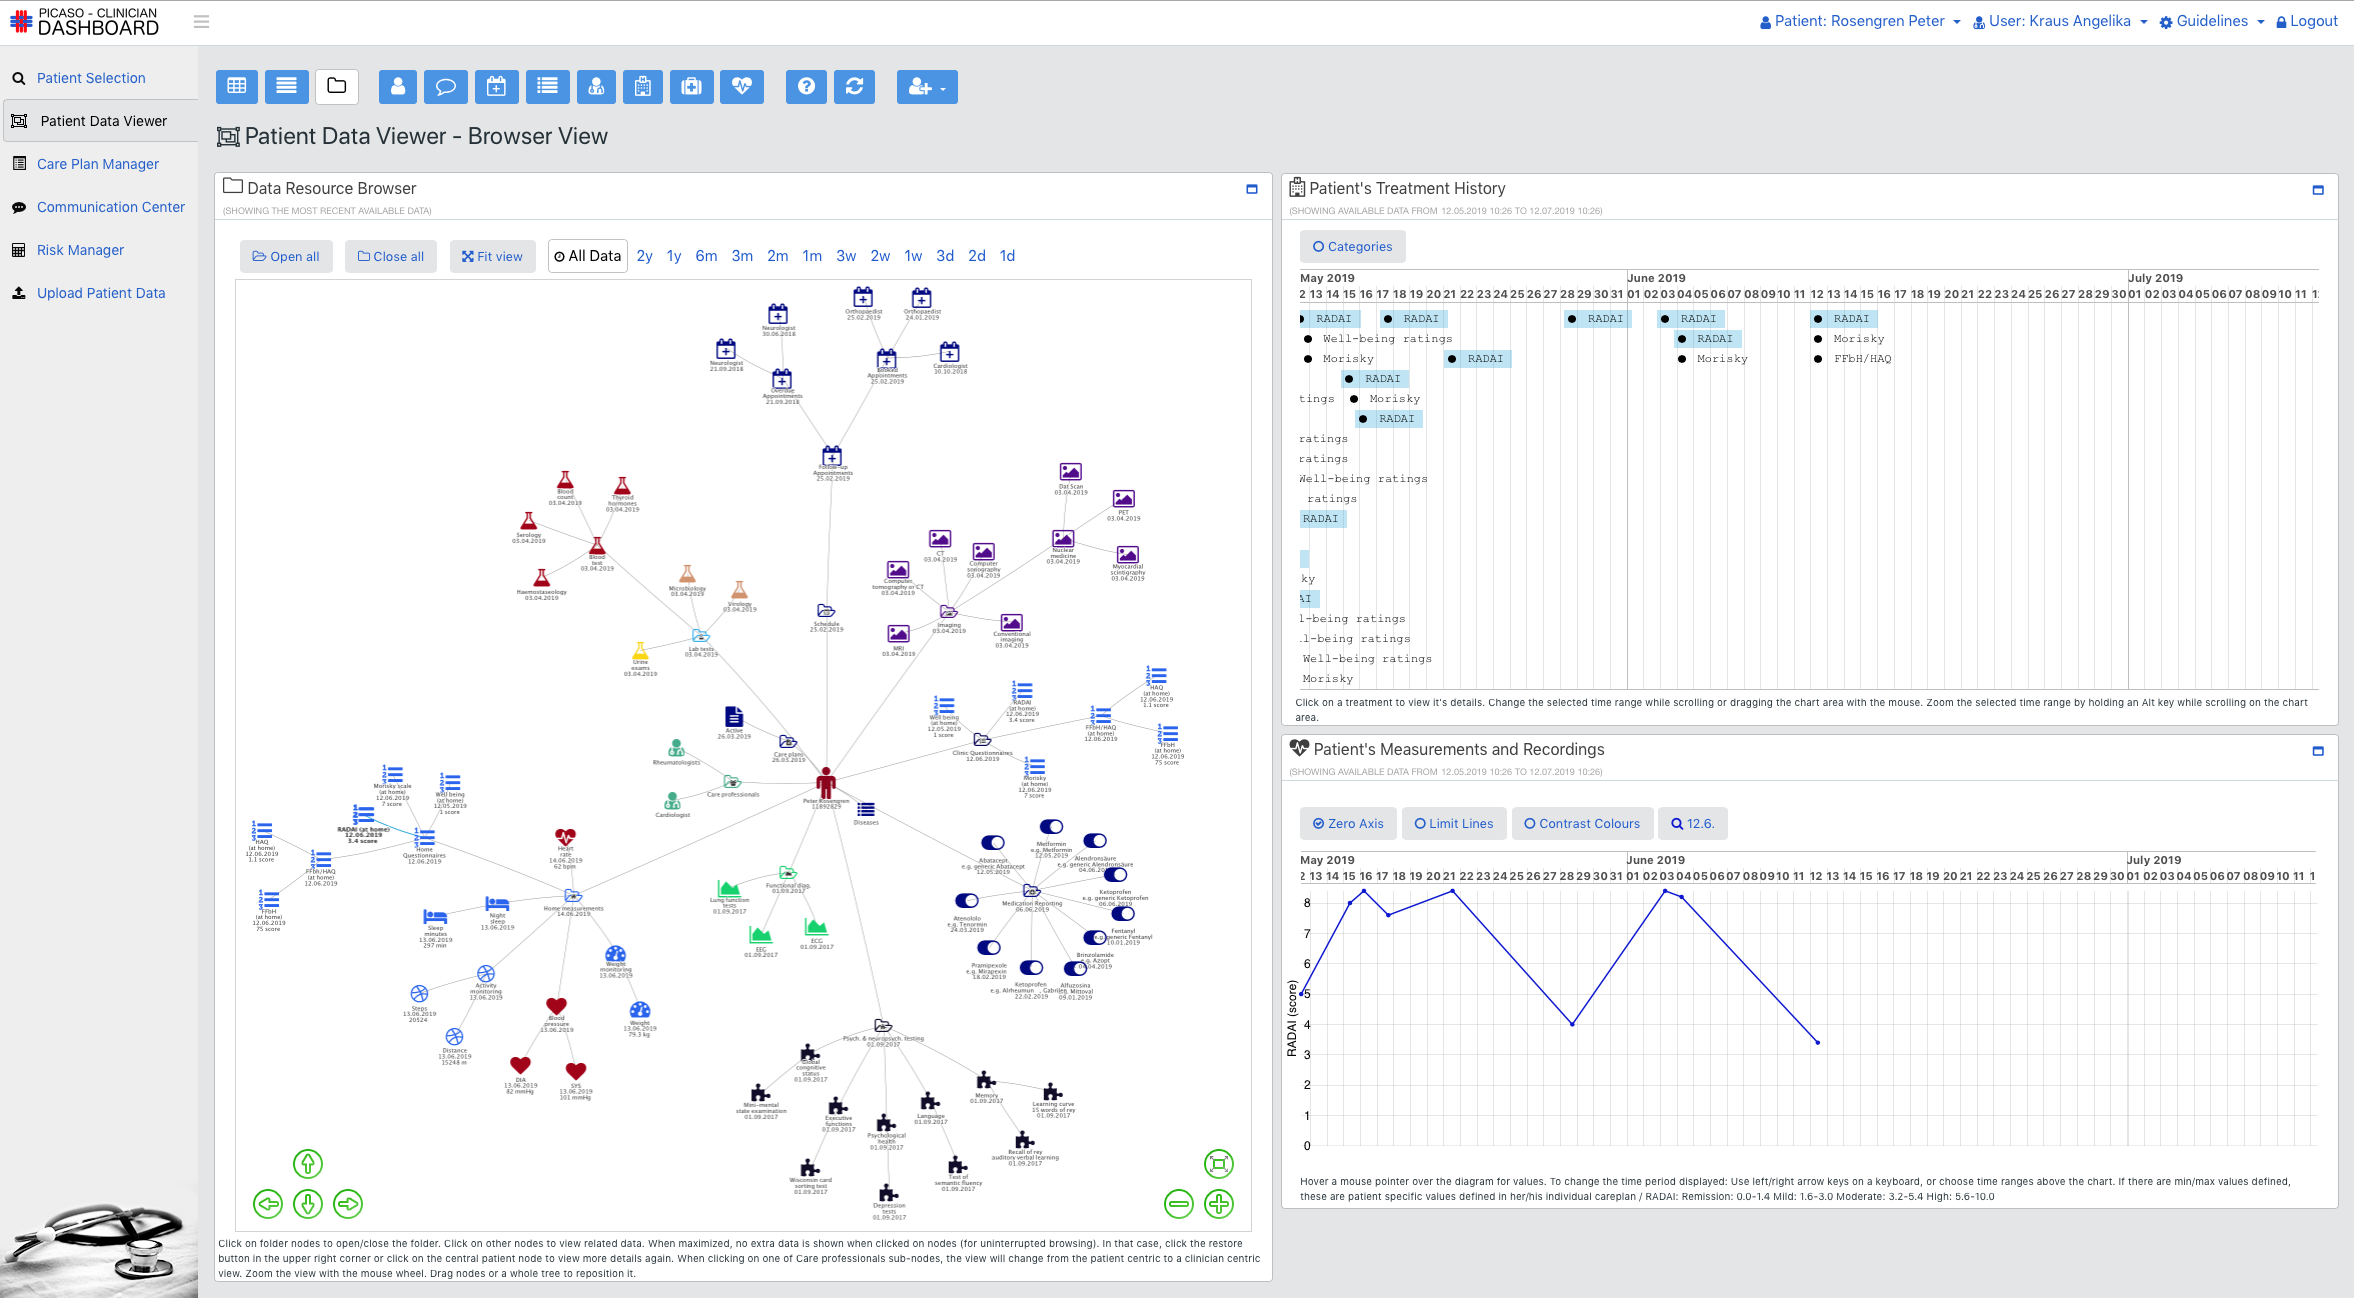
Task: Toggle the Zero Axis option
Action: [x=1348, y=824]
